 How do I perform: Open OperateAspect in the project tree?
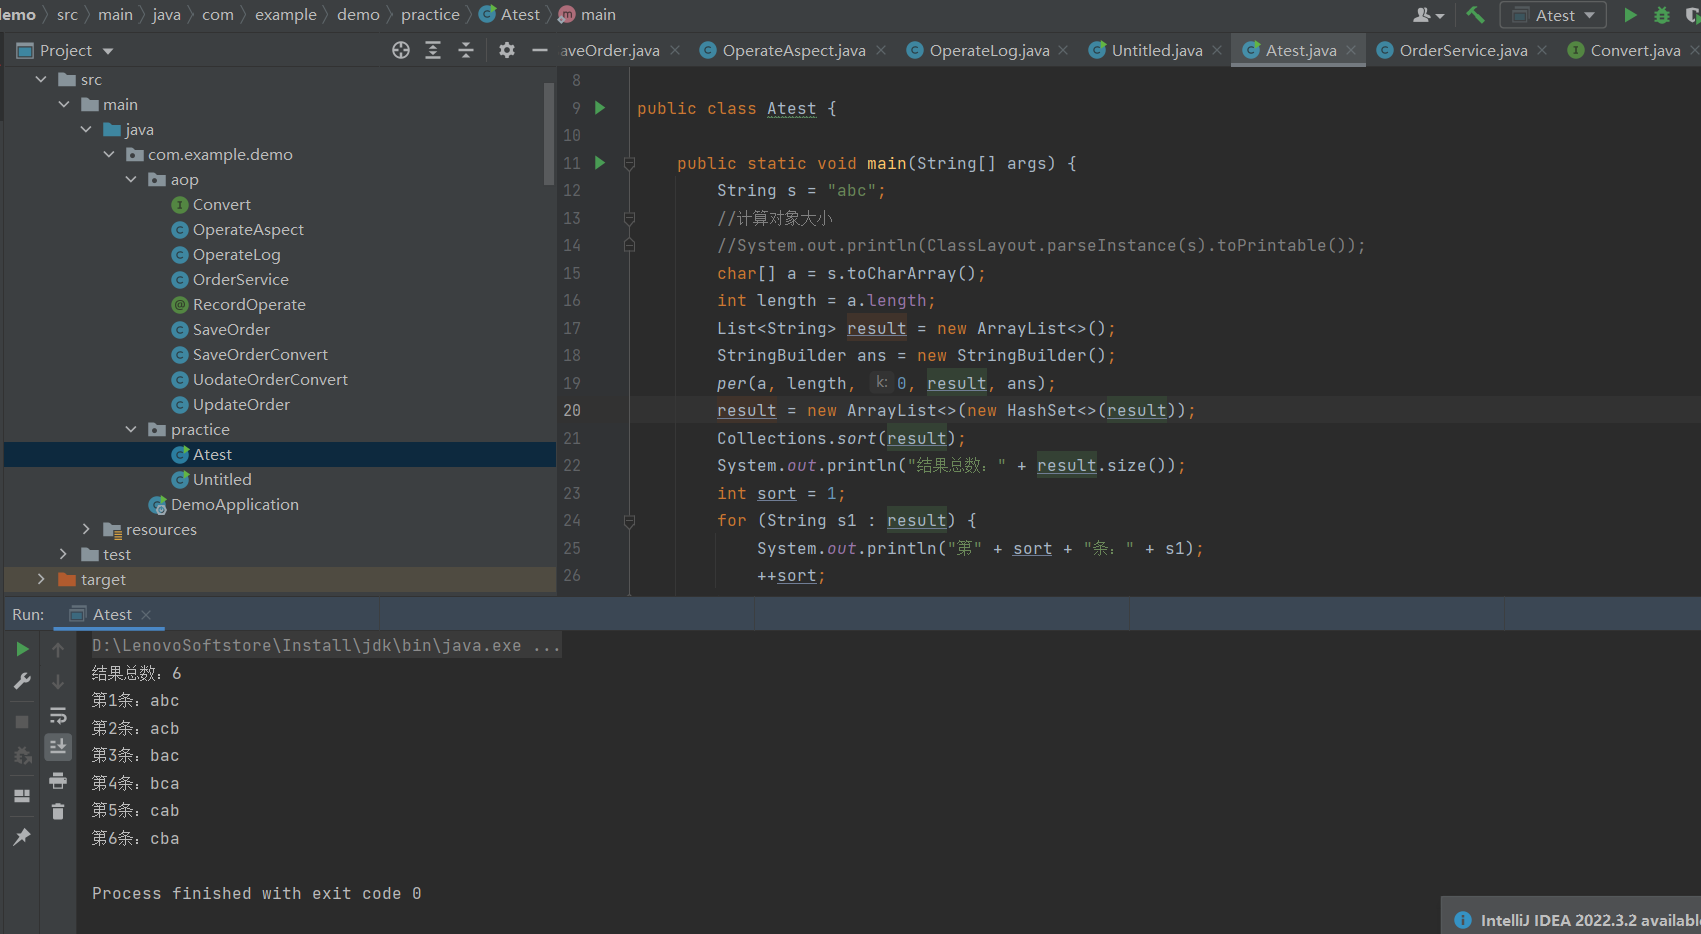tap(248, 229)
